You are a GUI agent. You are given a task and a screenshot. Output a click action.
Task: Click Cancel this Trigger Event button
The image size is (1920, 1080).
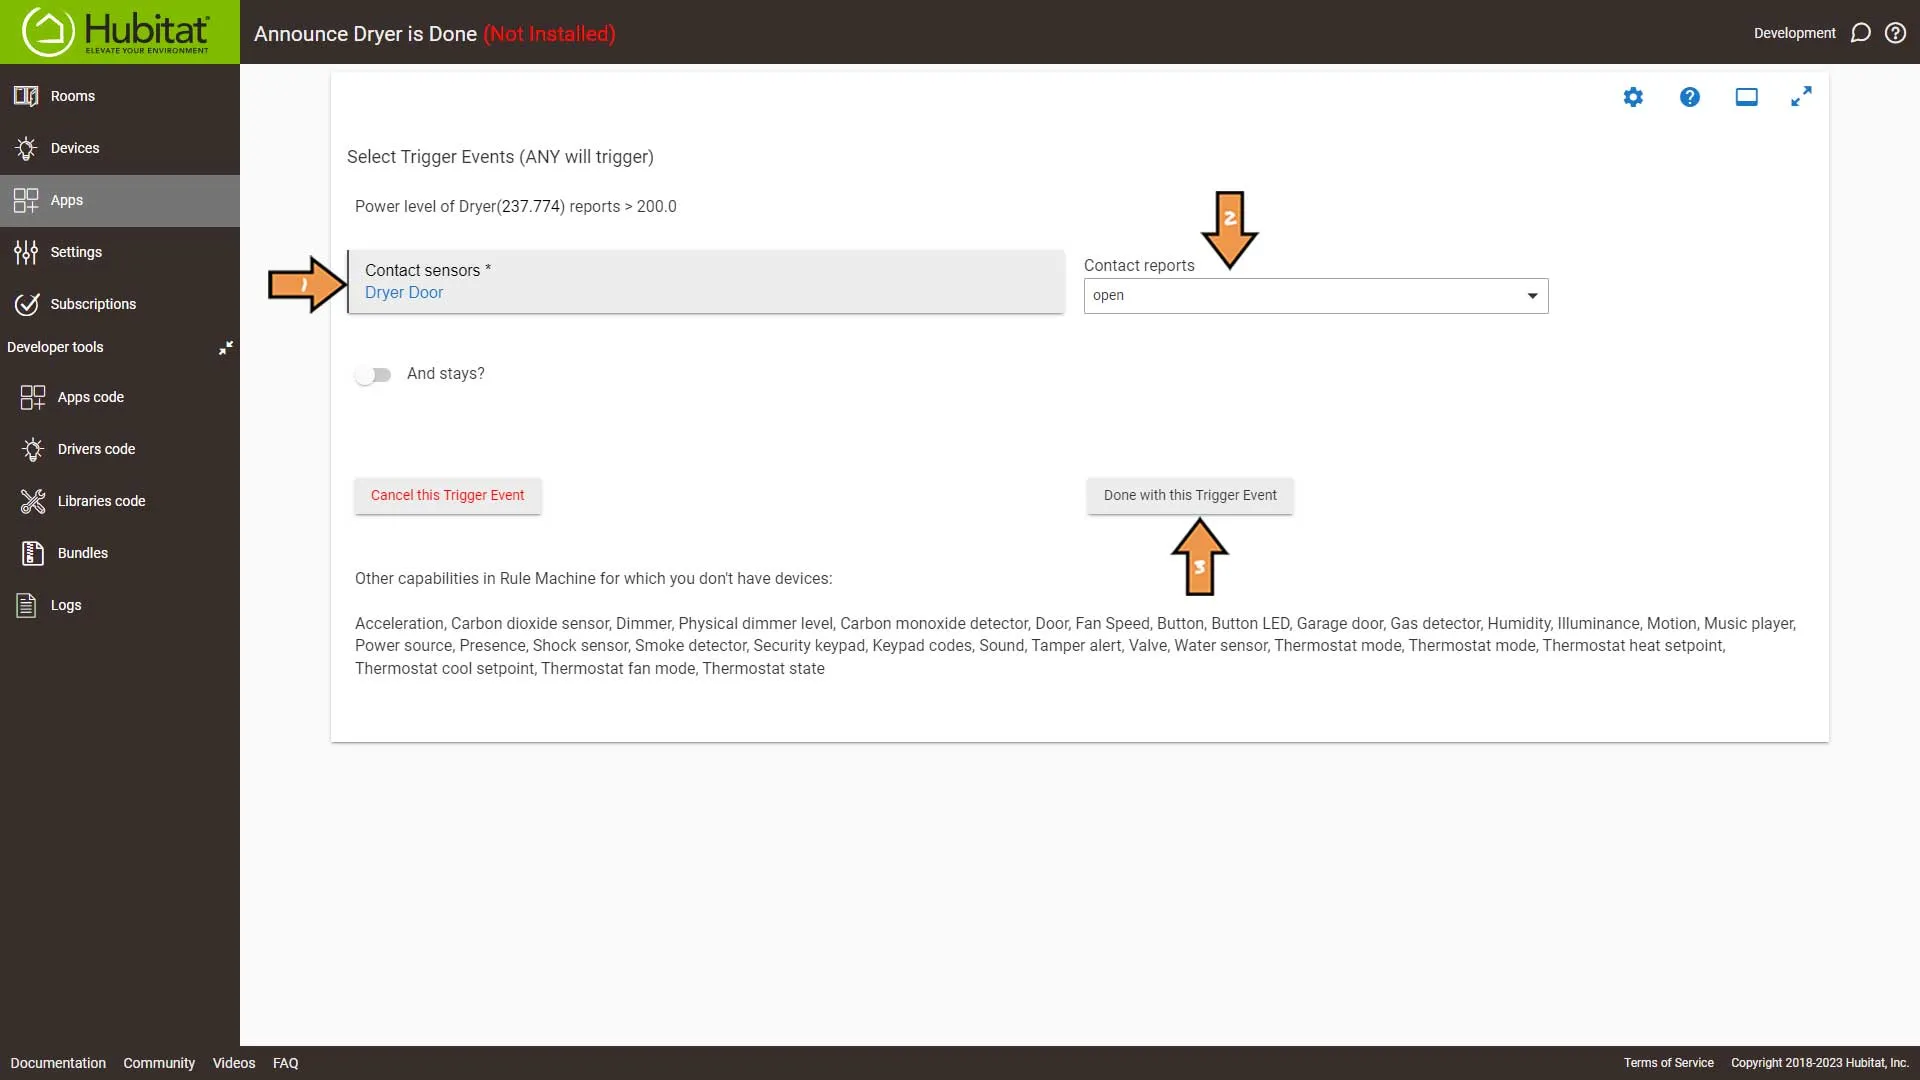tap(447, 495)
